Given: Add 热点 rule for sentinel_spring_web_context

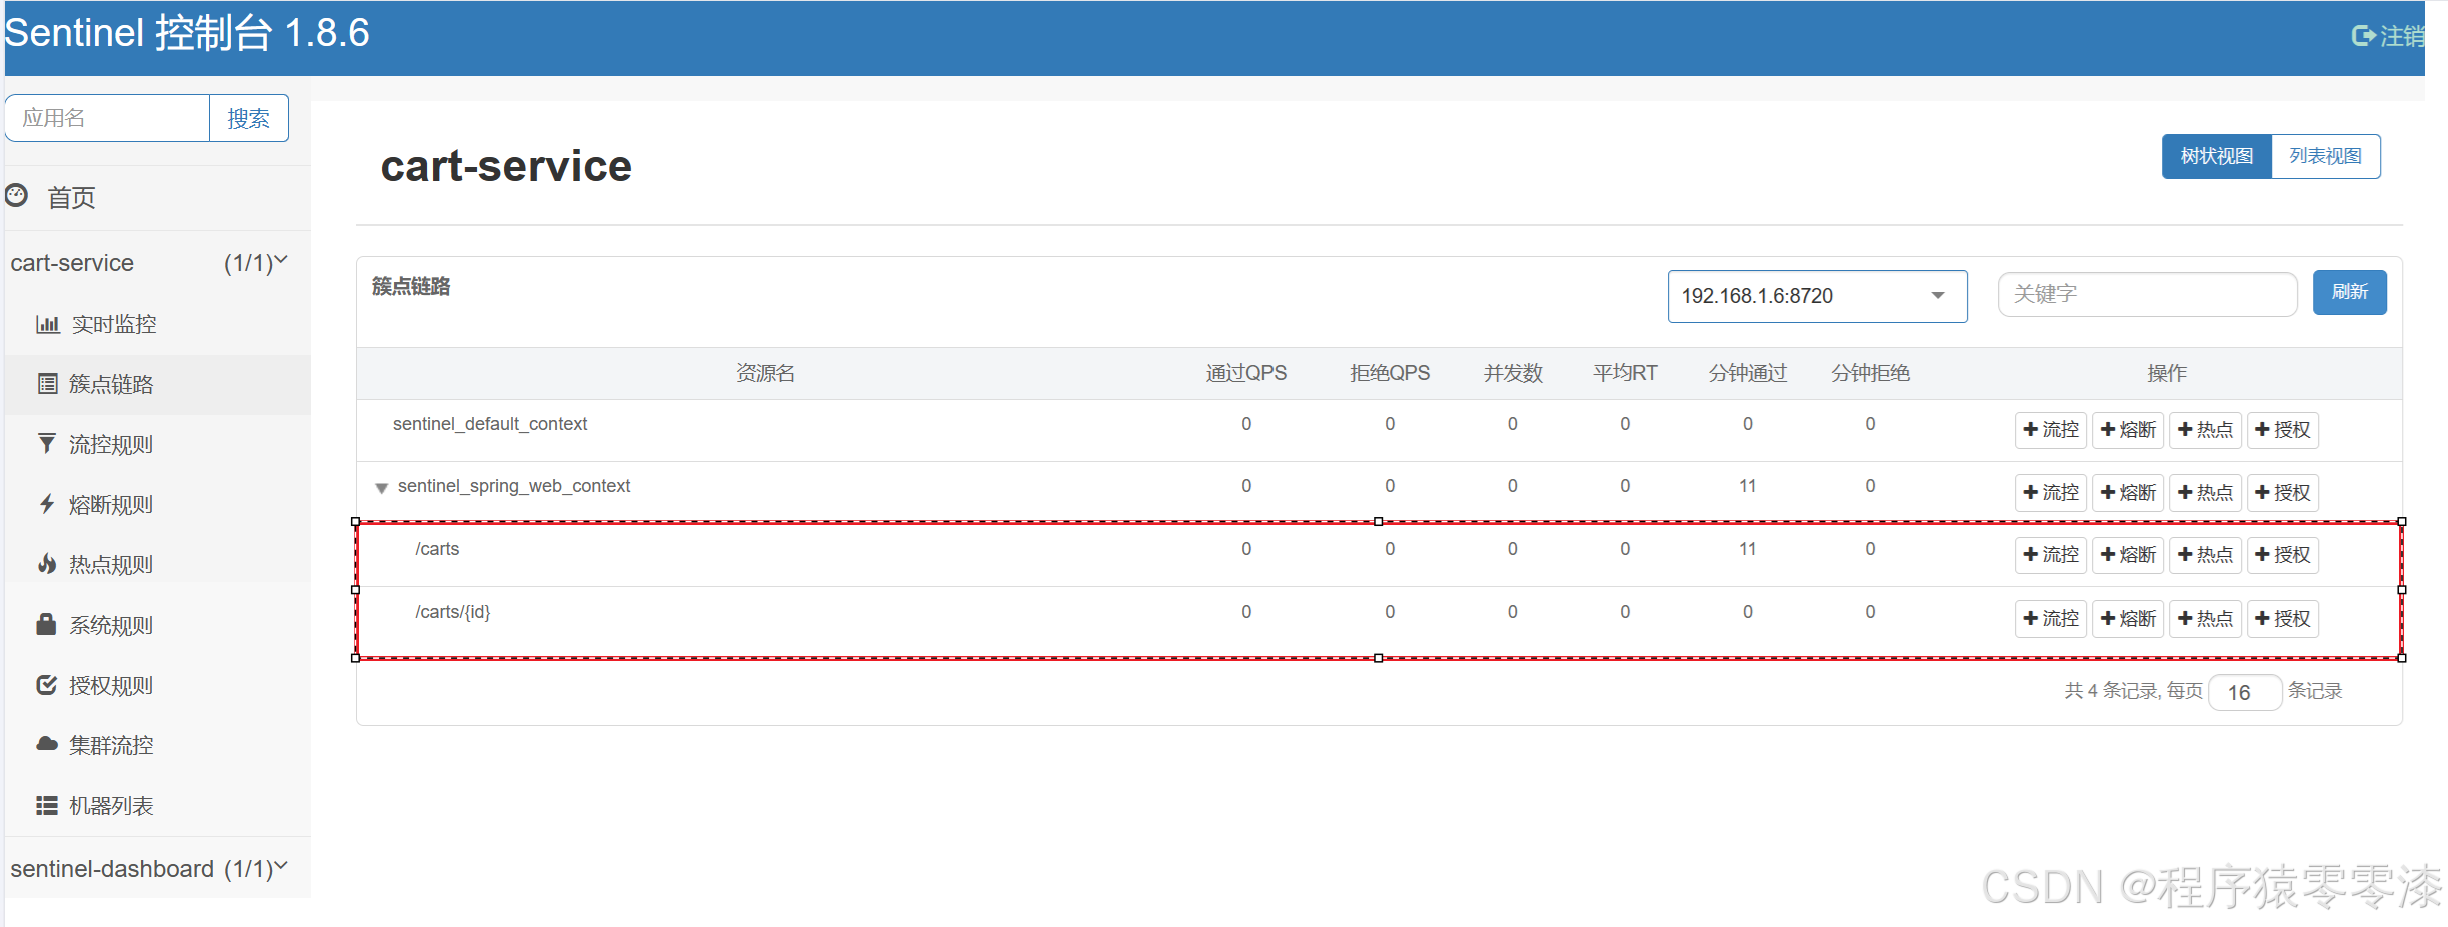Looking at the screenshot, I should (x=2205, y=493).
